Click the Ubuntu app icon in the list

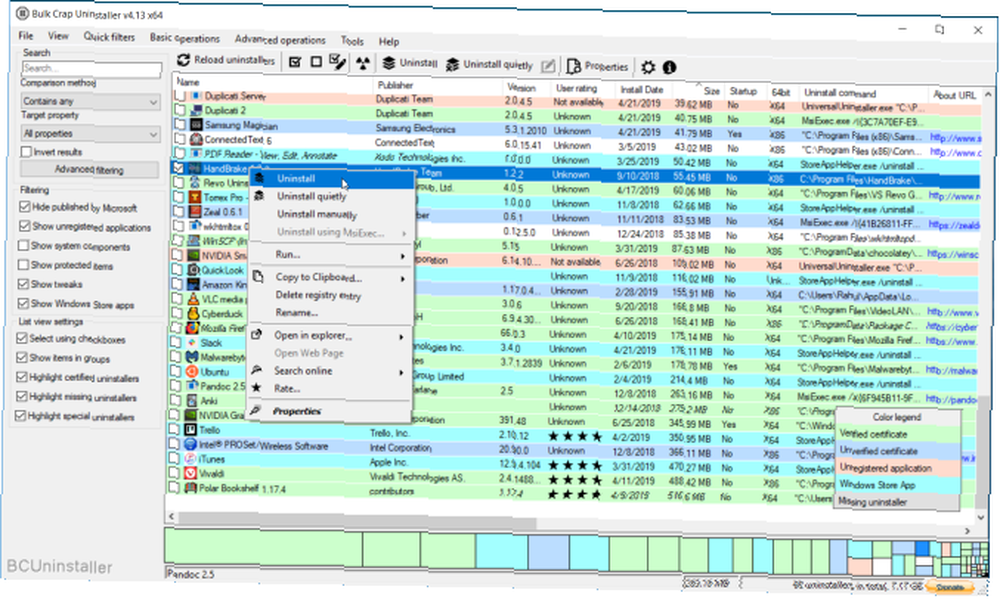(191, 371)
